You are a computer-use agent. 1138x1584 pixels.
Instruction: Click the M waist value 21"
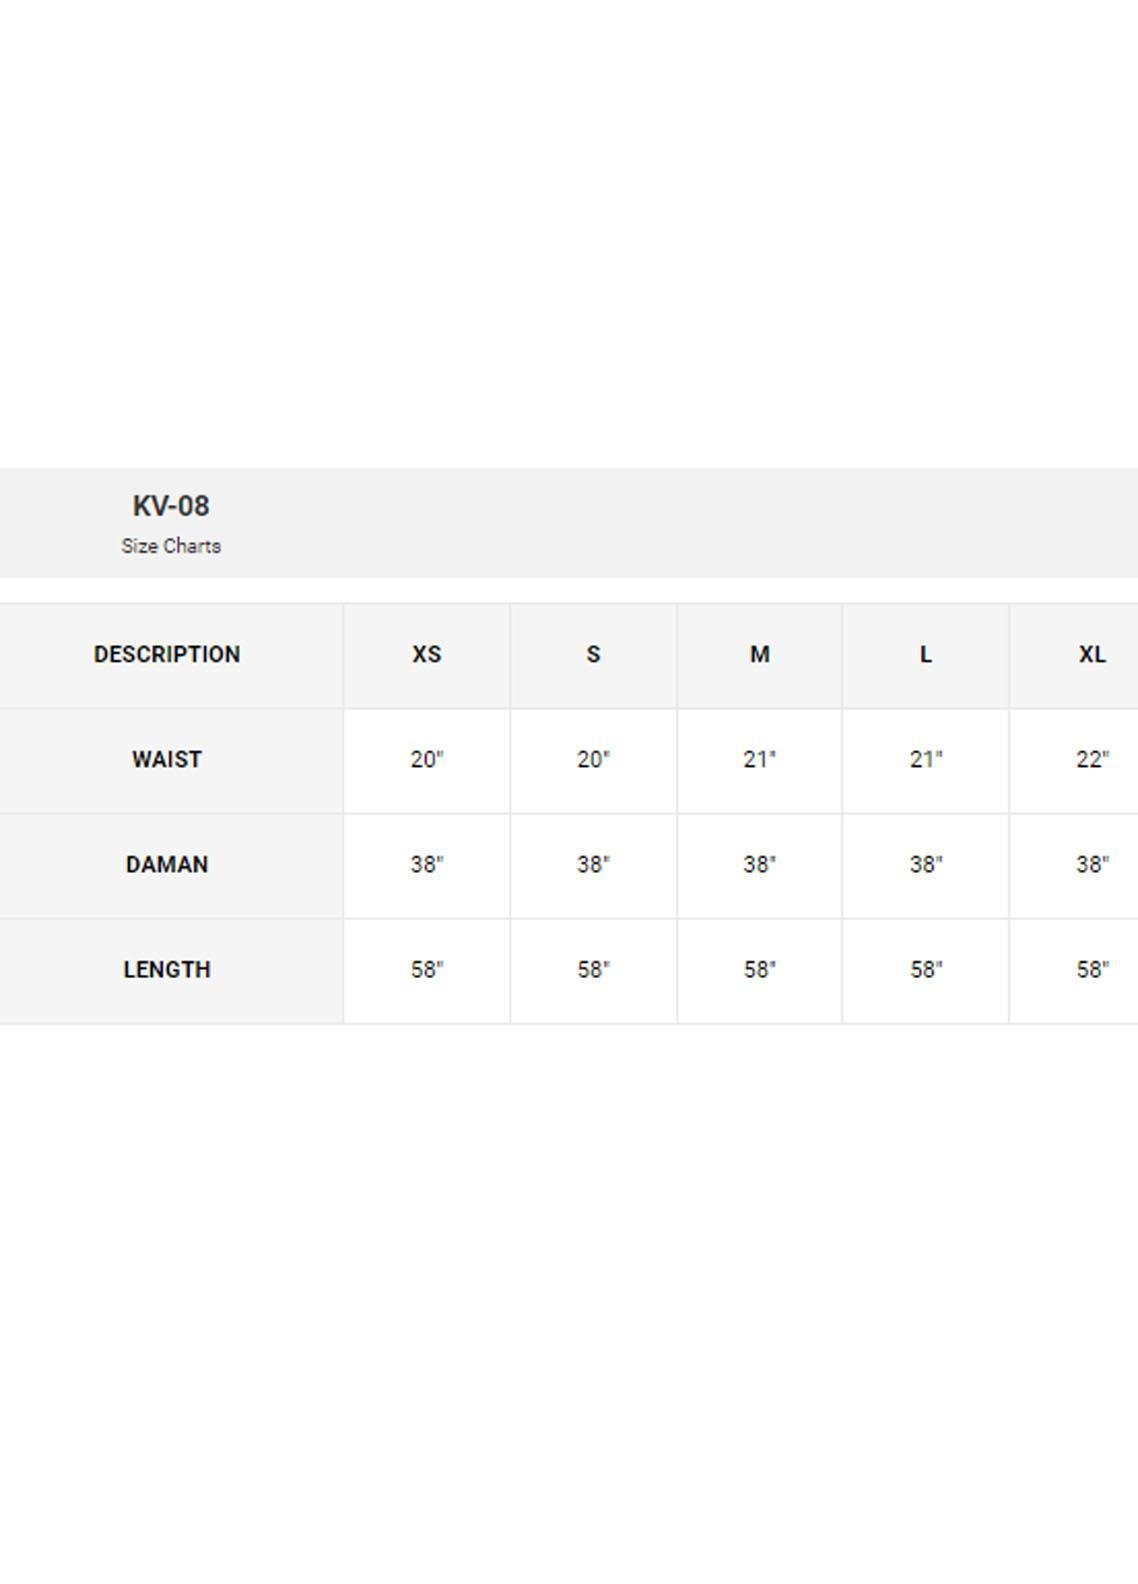click(x=760, y=759)
